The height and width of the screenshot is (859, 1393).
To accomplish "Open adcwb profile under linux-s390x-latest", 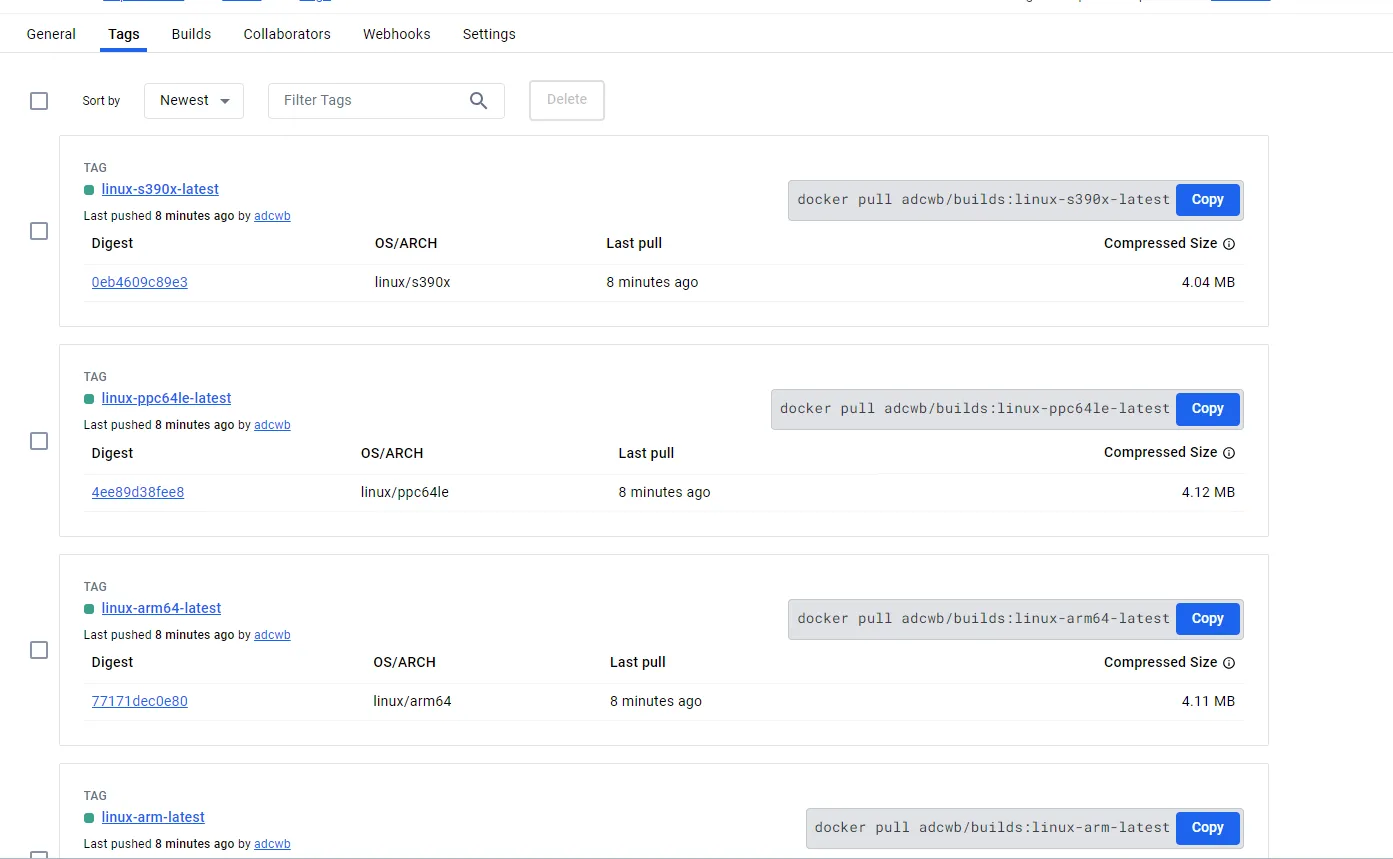I will (272, 216).
